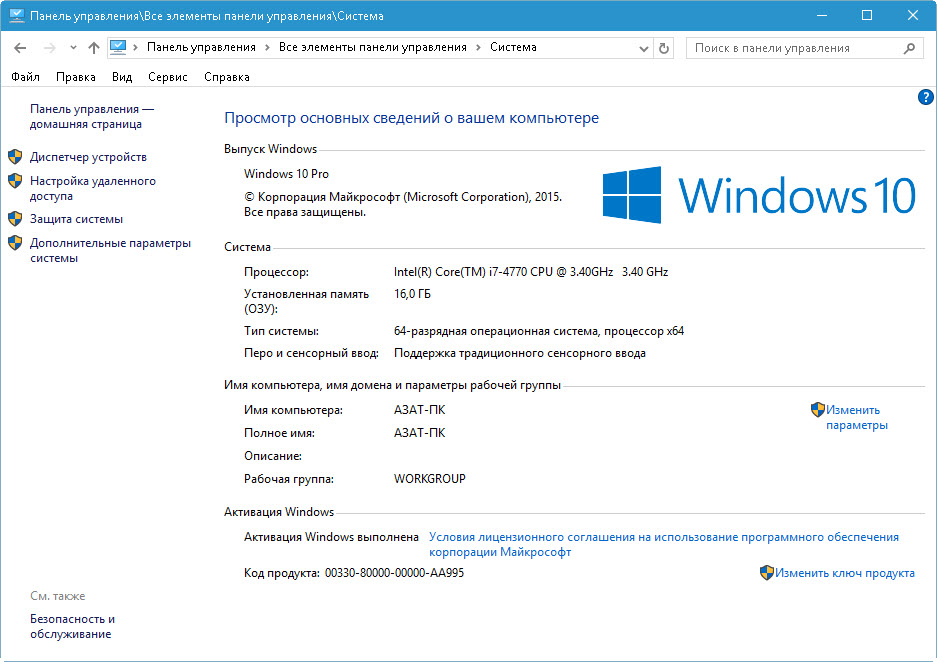This screenshot has width=937, height=662.
Task: Click the shield icon beside Защита системы
Action: click(15, 219)
